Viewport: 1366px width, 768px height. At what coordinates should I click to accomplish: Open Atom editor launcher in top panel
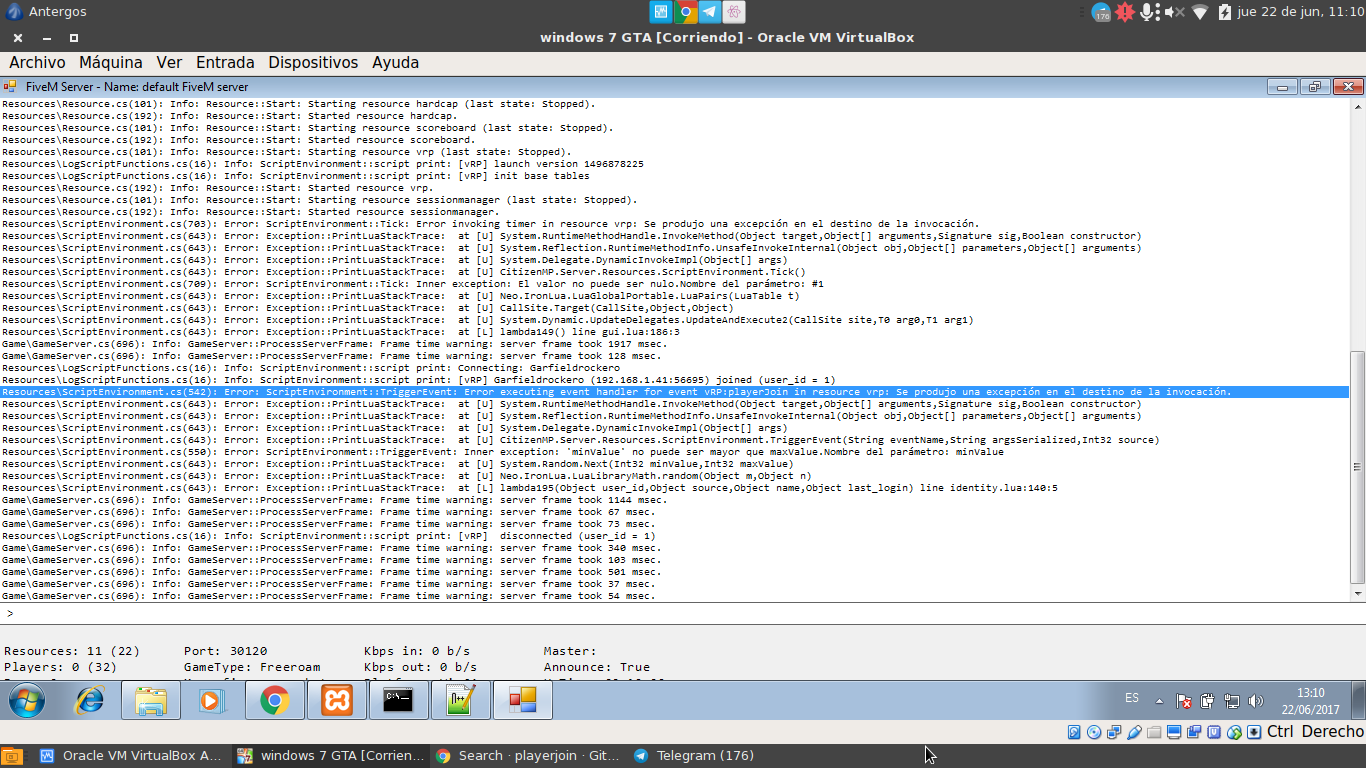734,12
